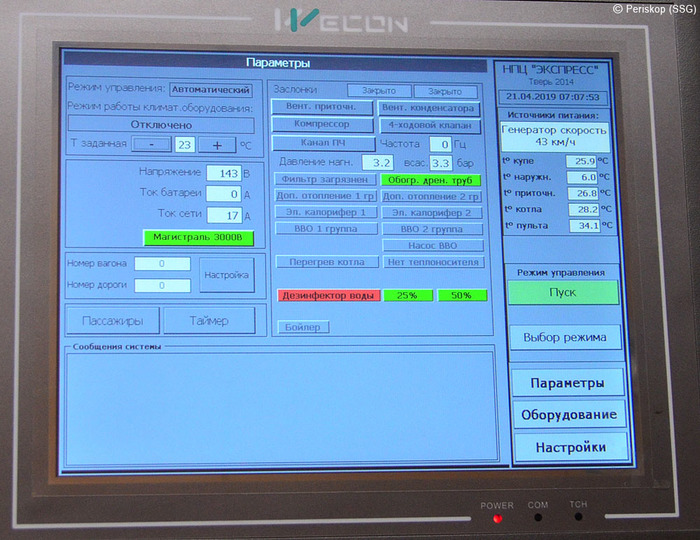Open Выбор режима mode selection
700x540 pixels.
565,337
